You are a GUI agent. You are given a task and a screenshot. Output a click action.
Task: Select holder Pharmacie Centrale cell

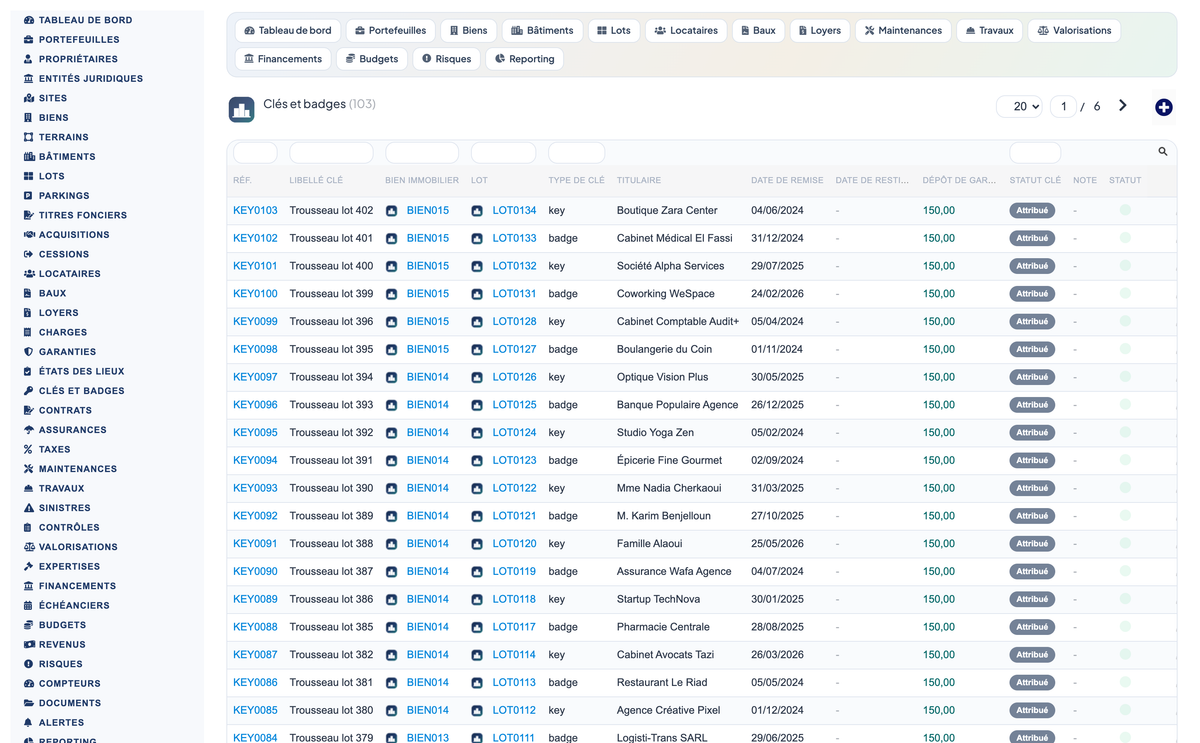click(663, 627)
